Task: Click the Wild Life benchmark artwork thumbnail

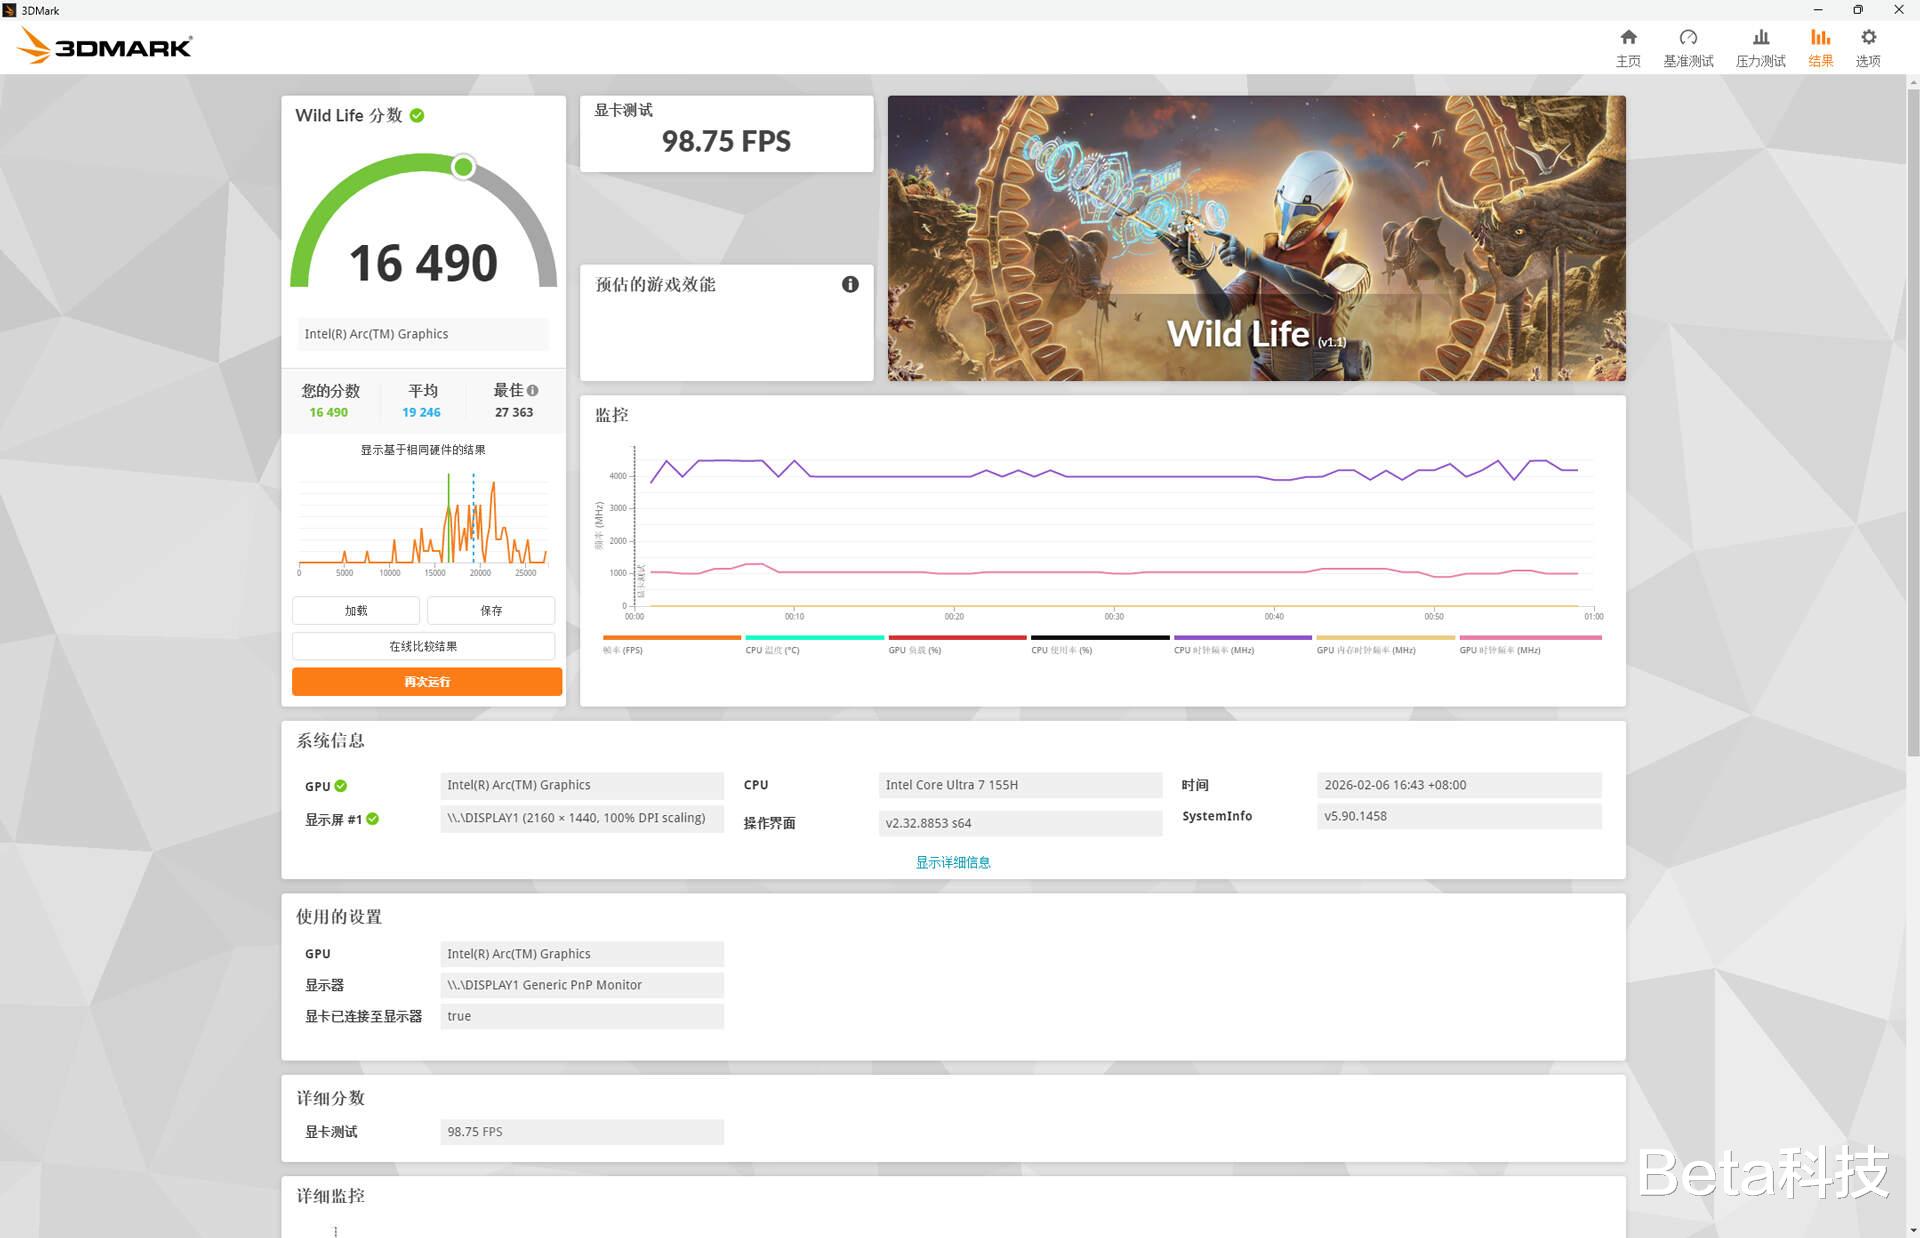Action: tap(1256, 238)
